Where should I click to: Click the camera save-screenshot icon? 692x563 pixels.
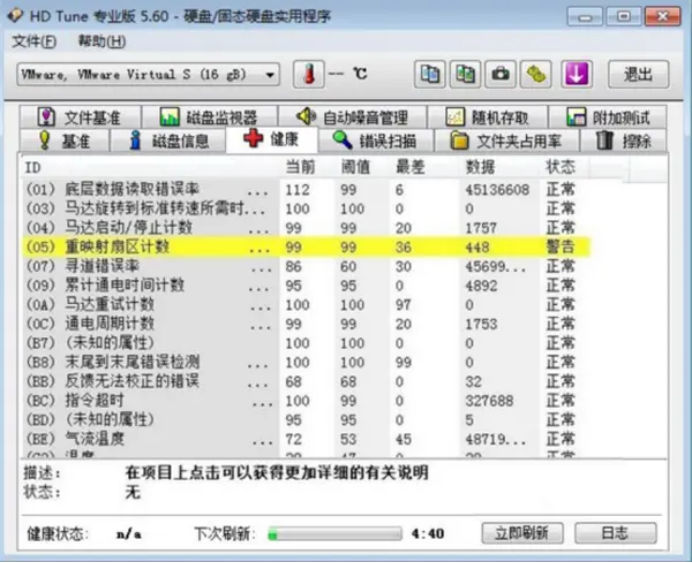[x=500, y=74]
